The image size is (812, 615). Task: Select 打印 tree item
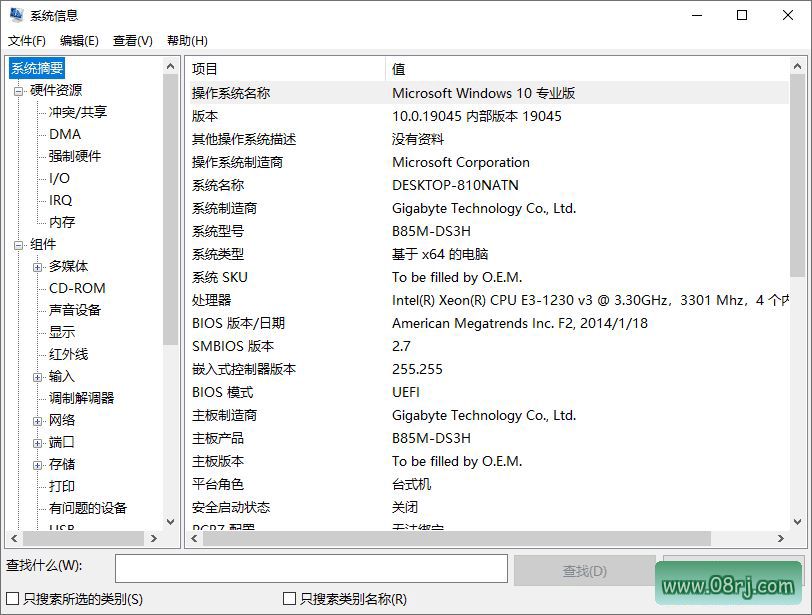coord(62,486)
